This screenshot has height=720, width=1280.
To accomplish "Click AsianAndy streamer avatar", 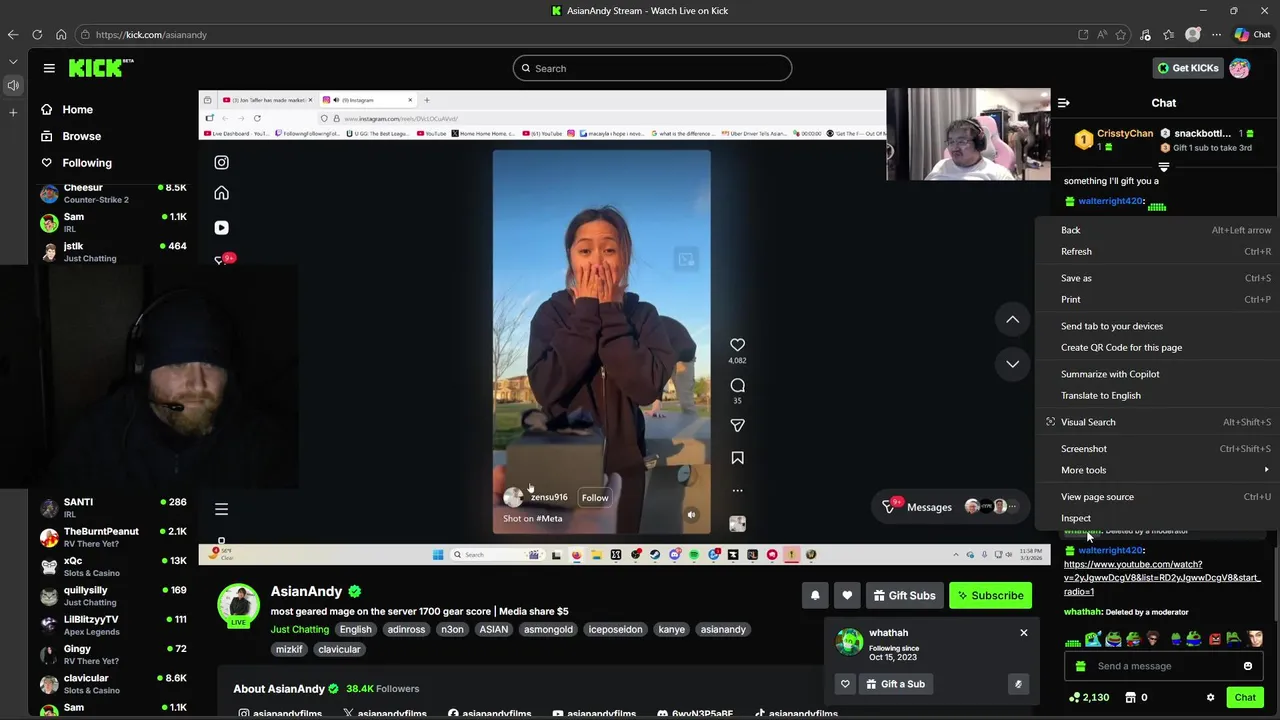I will 238,603.
